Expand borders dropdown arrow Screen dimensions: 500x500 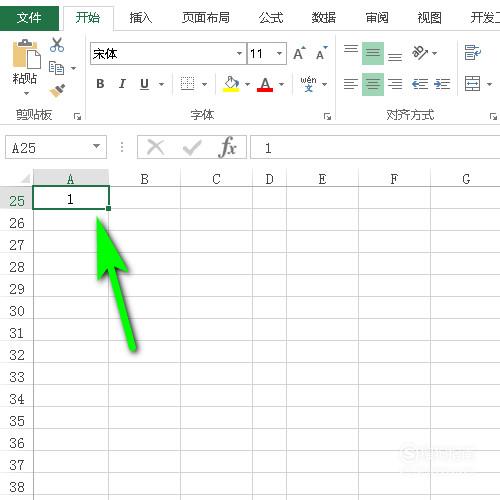point(204,84)
